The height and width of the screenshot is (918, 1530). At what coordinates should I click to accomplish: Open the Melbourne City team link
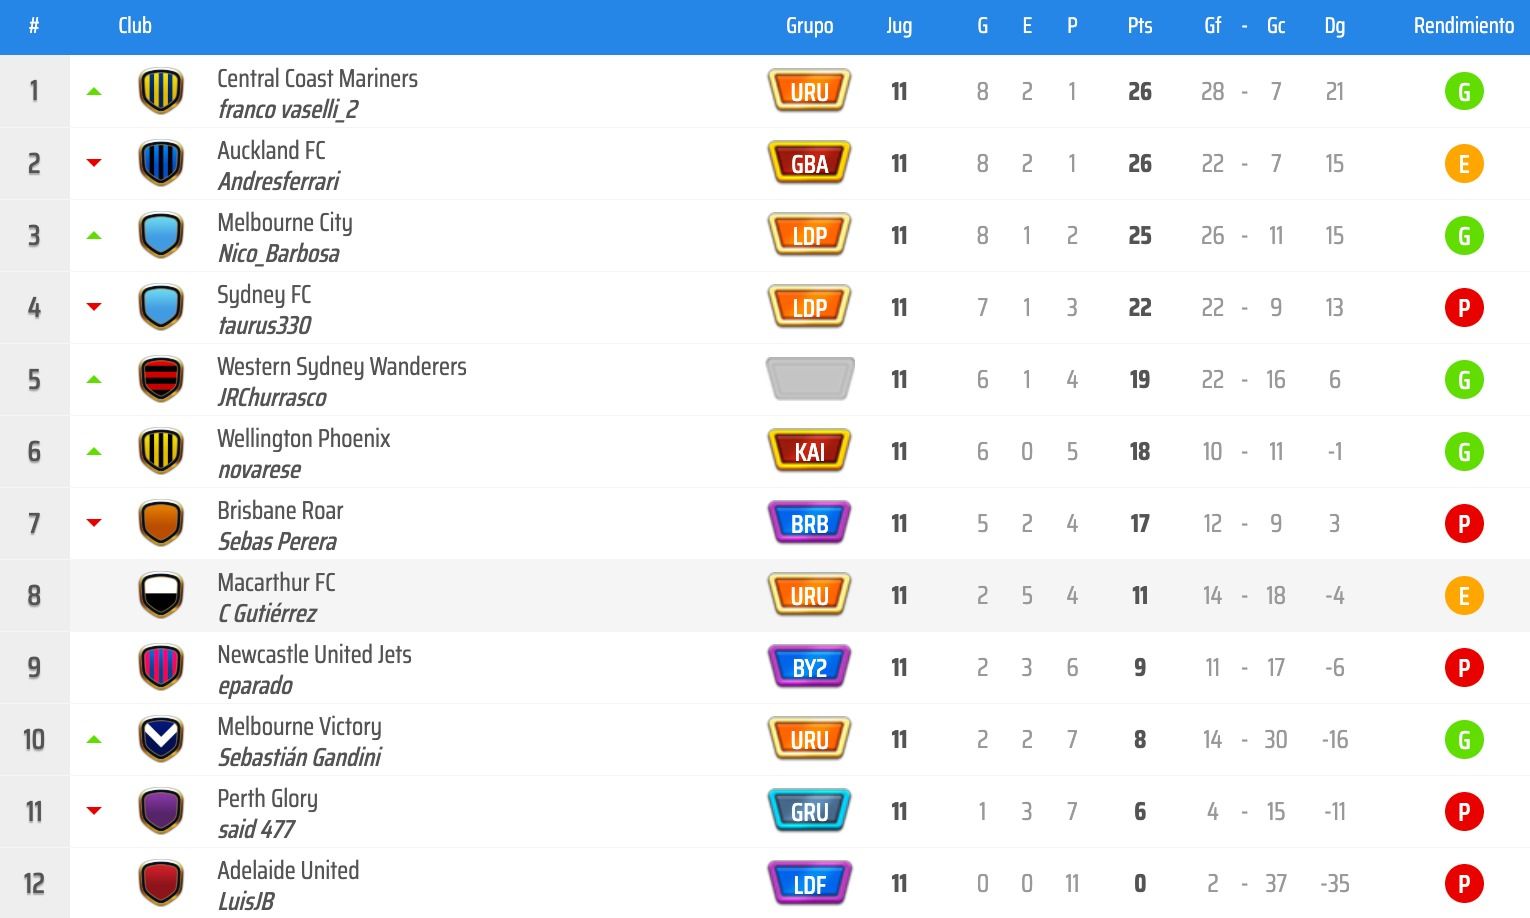click(285, 222)
